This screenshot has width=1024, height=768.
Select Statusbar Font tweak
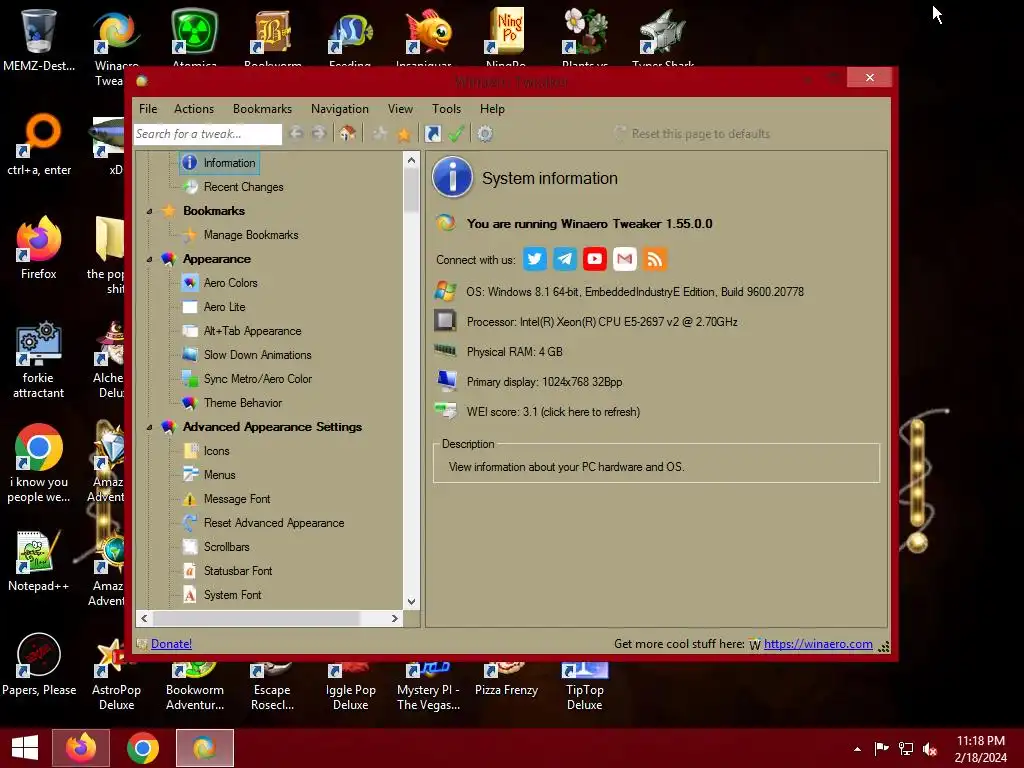[x=238, y=571]
